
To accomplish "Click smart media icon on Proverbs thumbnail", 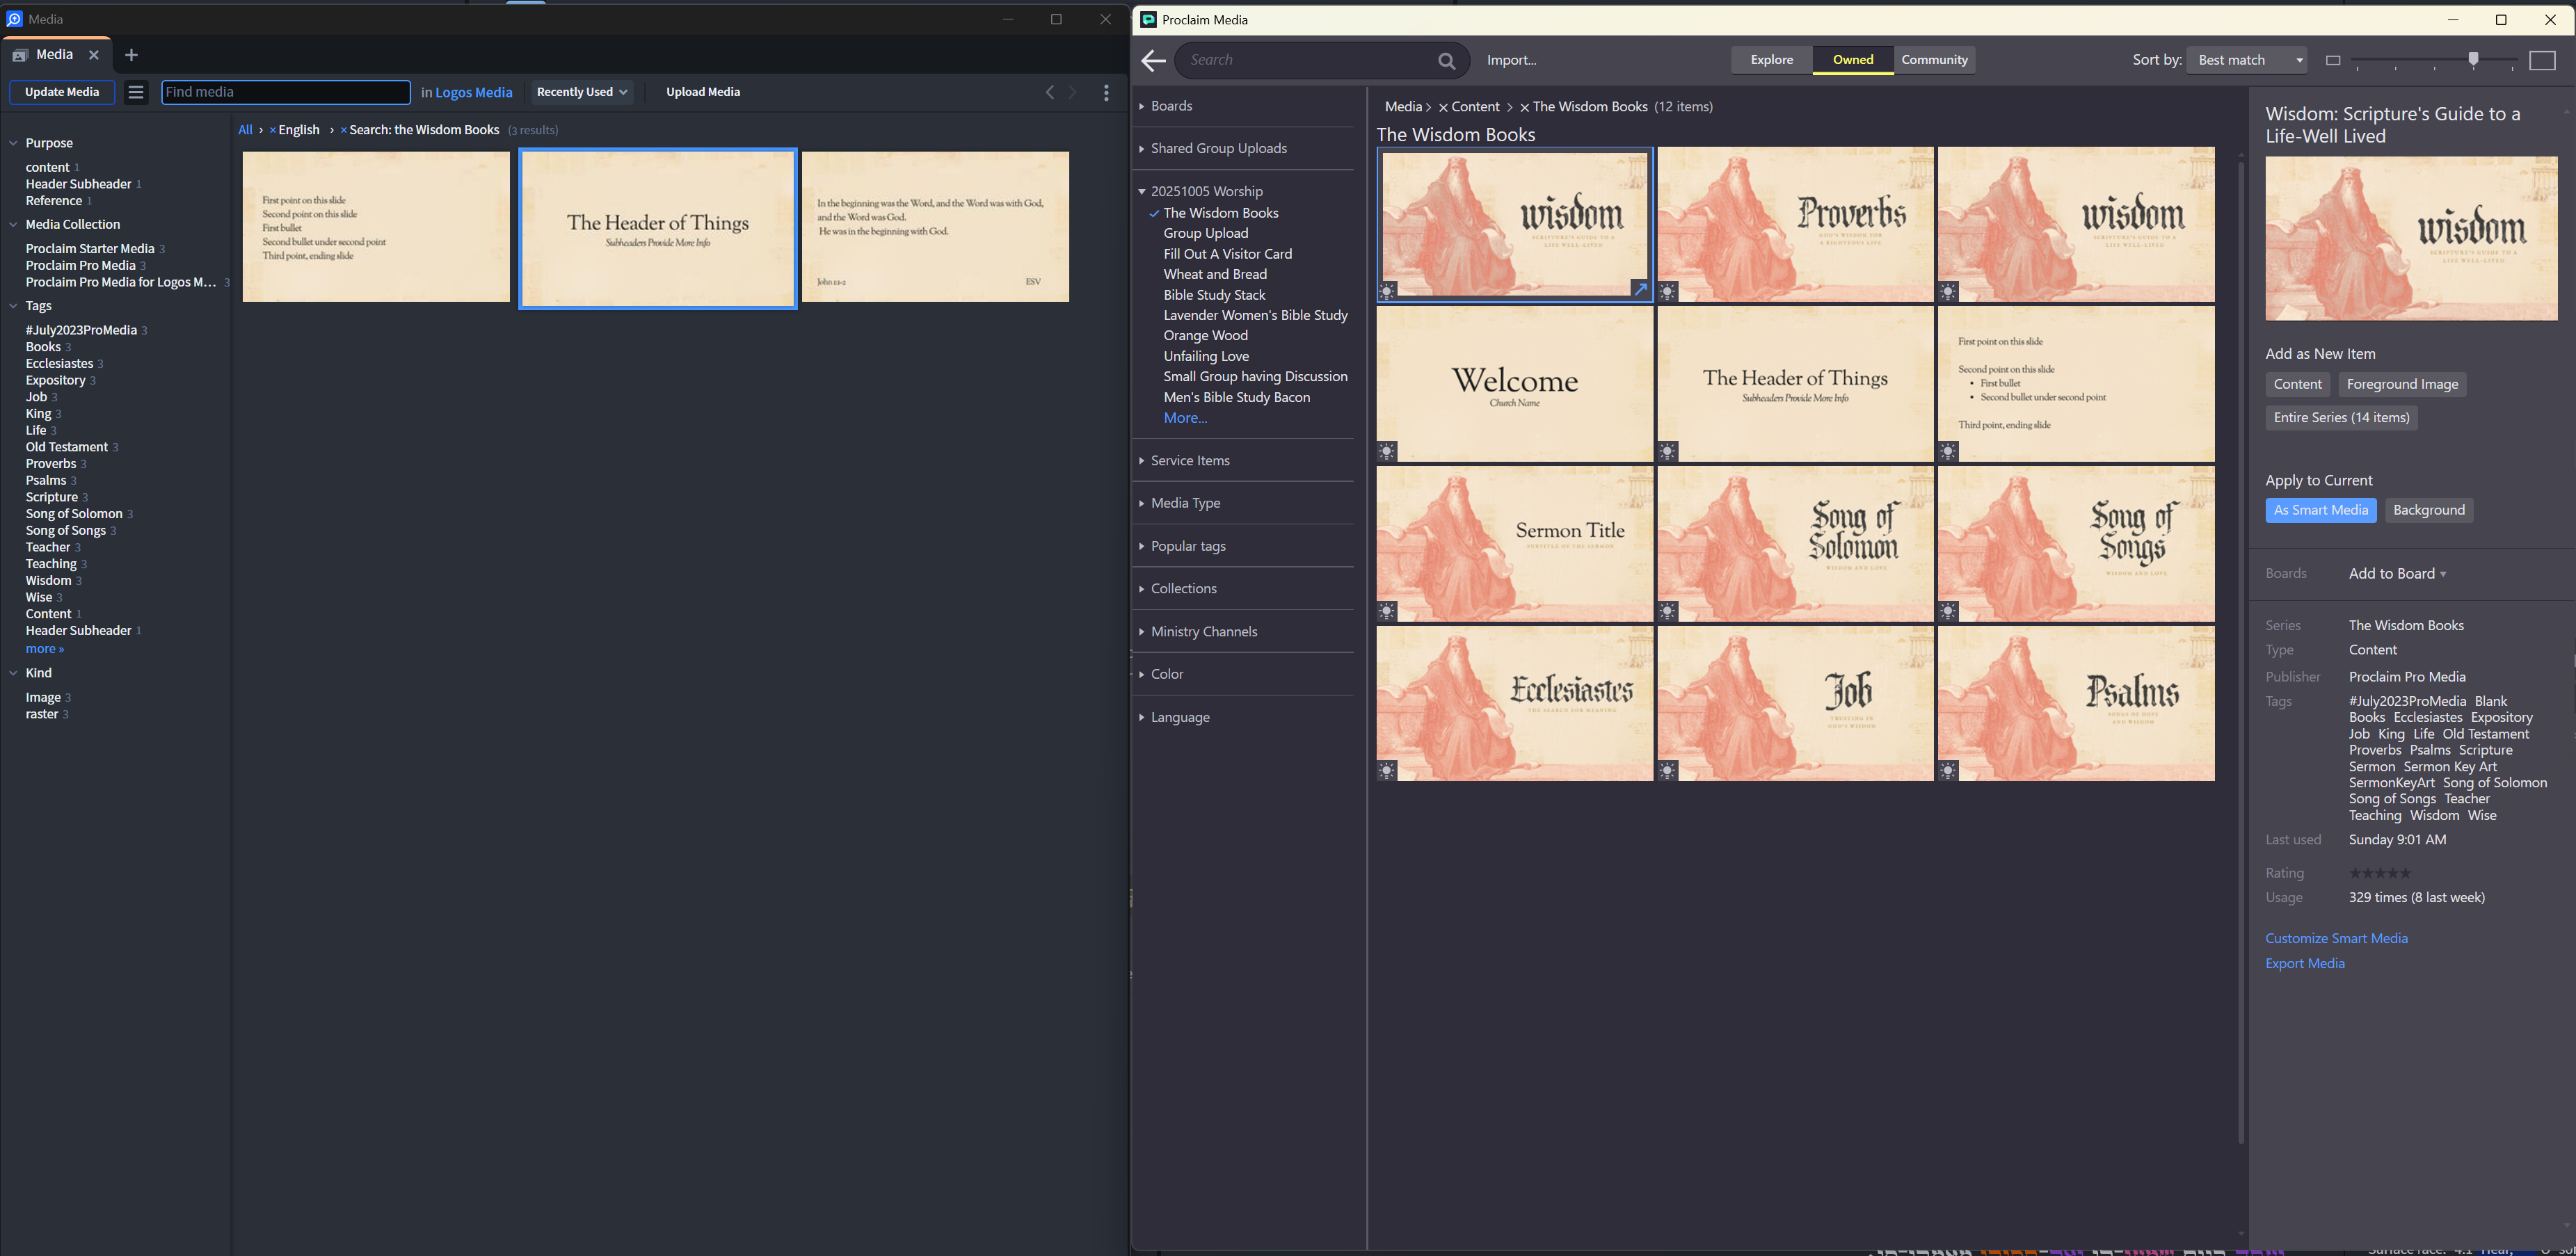I will click(x=1668, y=292).
